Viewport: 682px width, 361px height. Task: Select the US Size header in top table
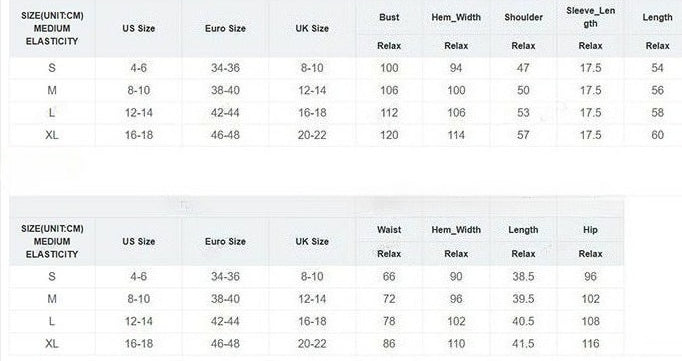click(x=138, y=28)
